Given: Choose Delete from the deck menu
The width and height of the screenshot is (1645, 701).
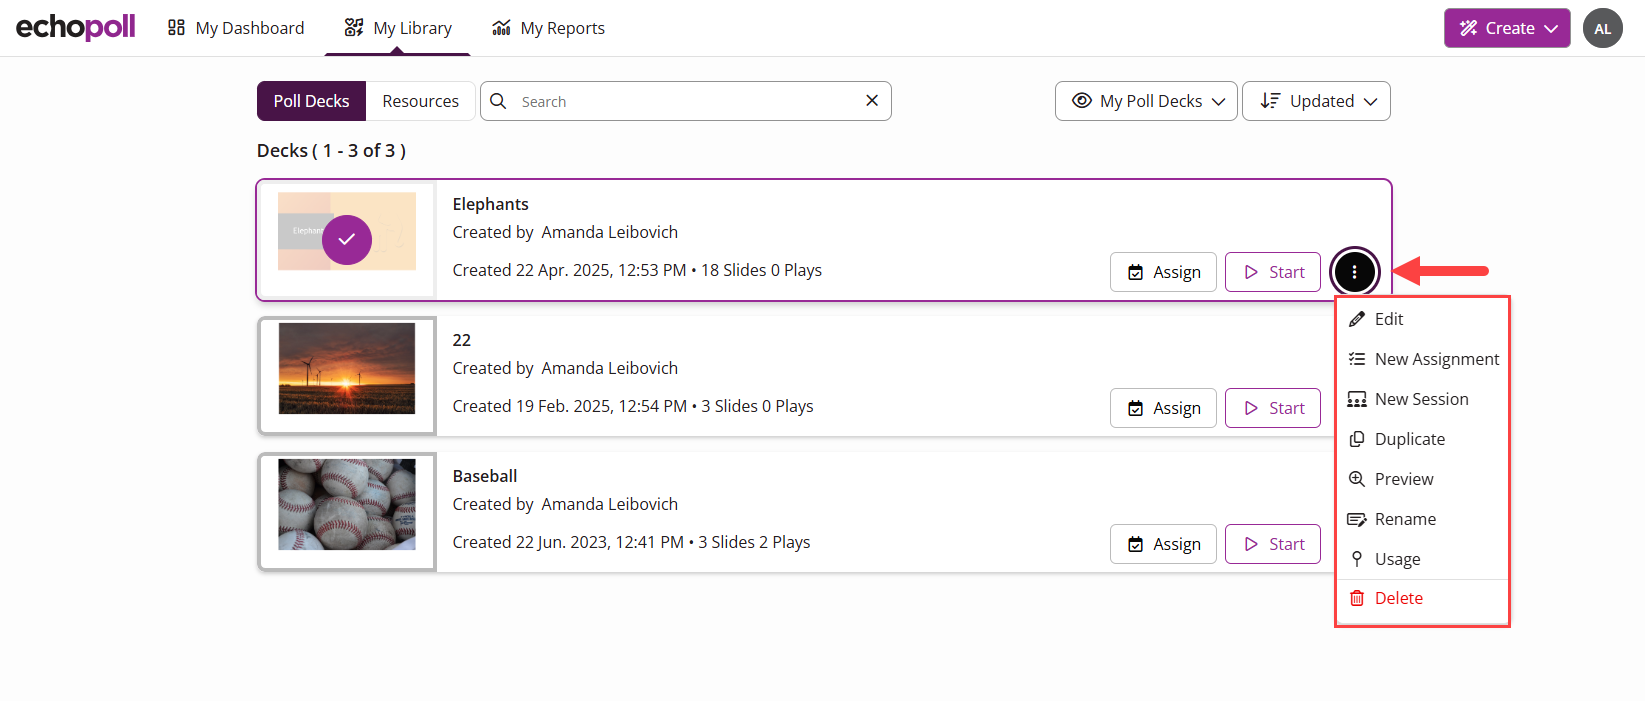Looking at the screenshot, I should 1422,598.
